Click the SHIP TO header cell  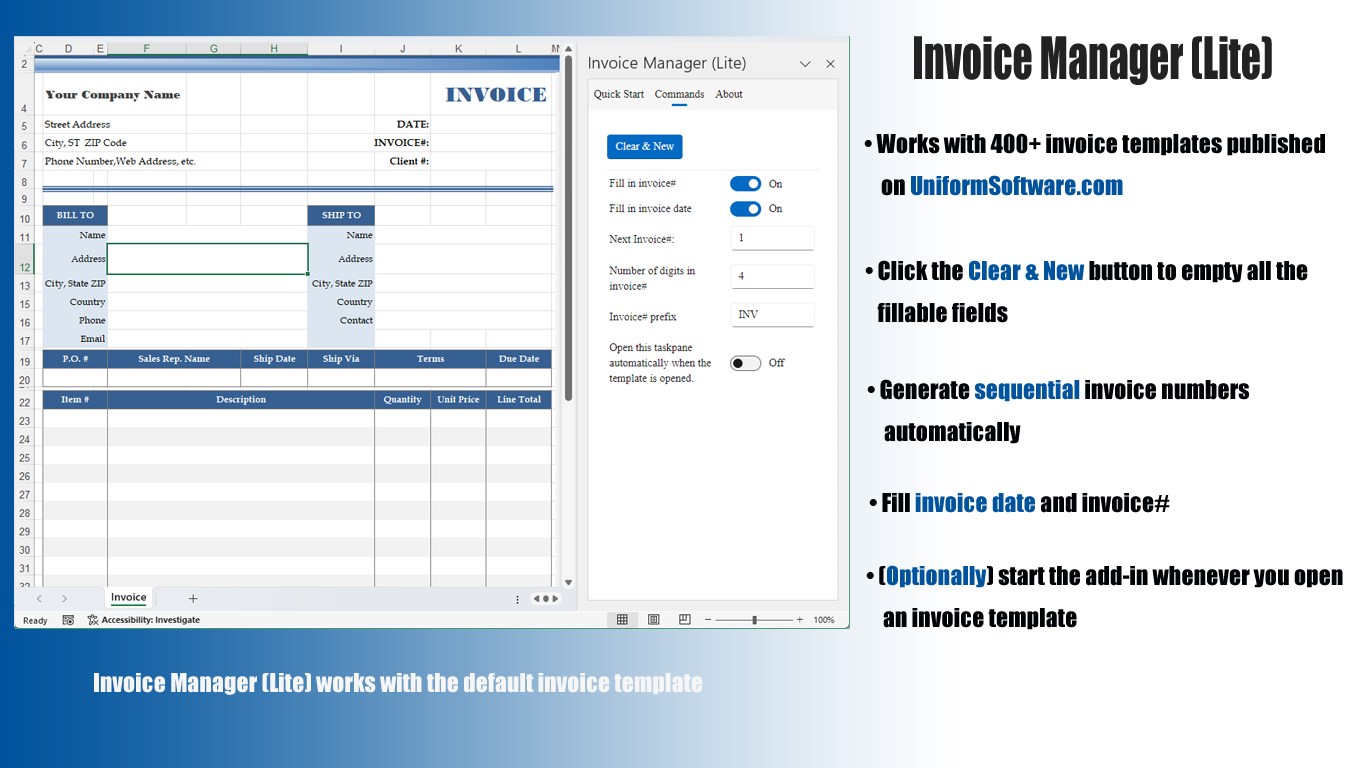[341, 216]
